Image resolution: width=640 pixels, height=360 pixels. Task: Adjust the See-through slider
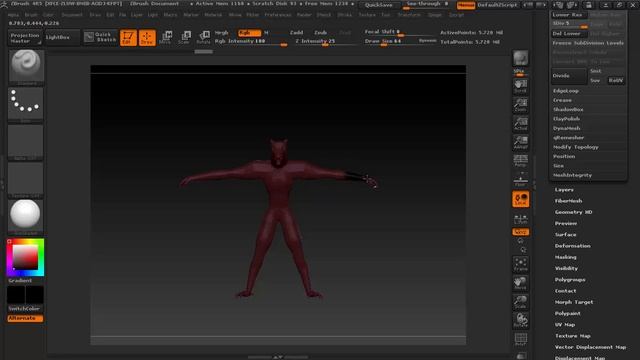427,4
